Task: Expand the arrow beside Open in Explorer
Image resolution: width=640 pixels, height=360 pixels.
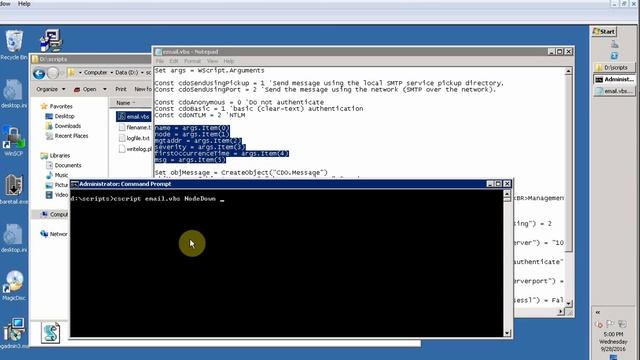Action: 104,89
